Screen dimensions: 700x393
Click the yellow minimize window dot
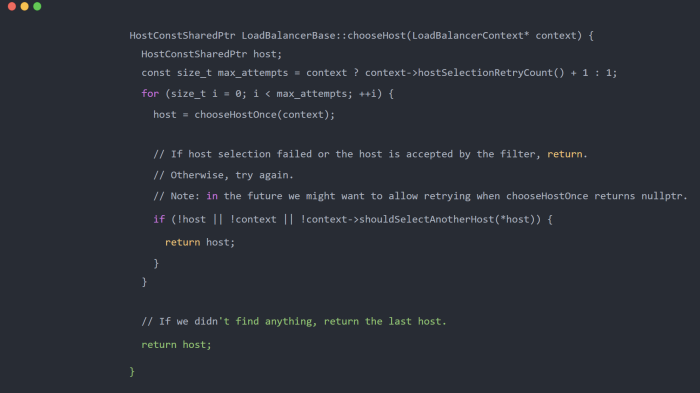tap(25, 6)
